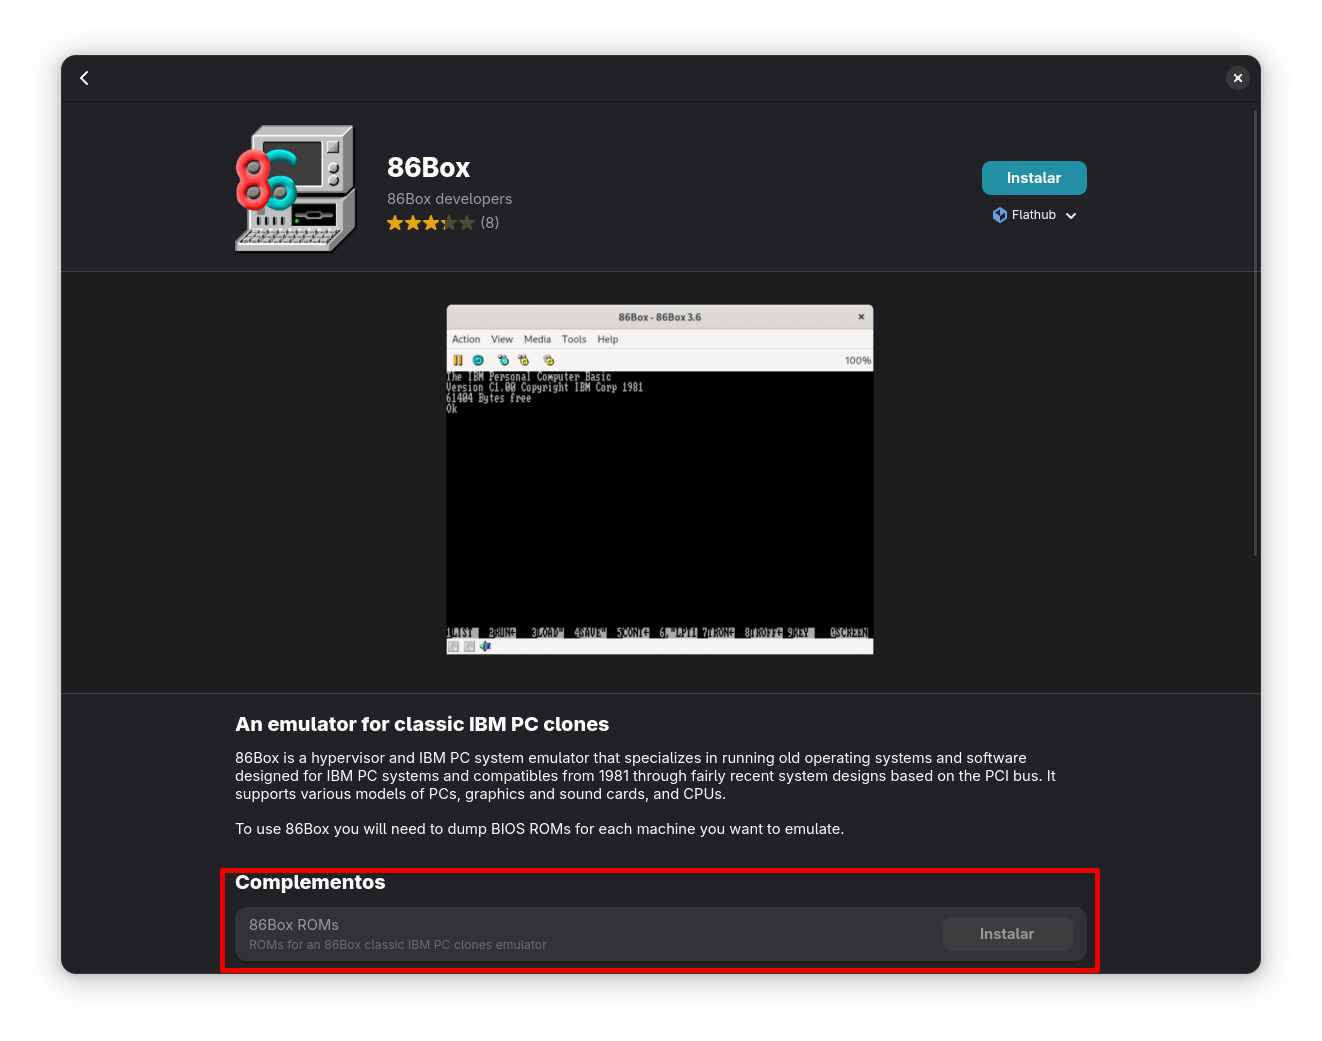Close the 86Box details dialog
The width and height of the screenshot is (1322, 1041).
pyautogui.click(x=1238, y=78)
